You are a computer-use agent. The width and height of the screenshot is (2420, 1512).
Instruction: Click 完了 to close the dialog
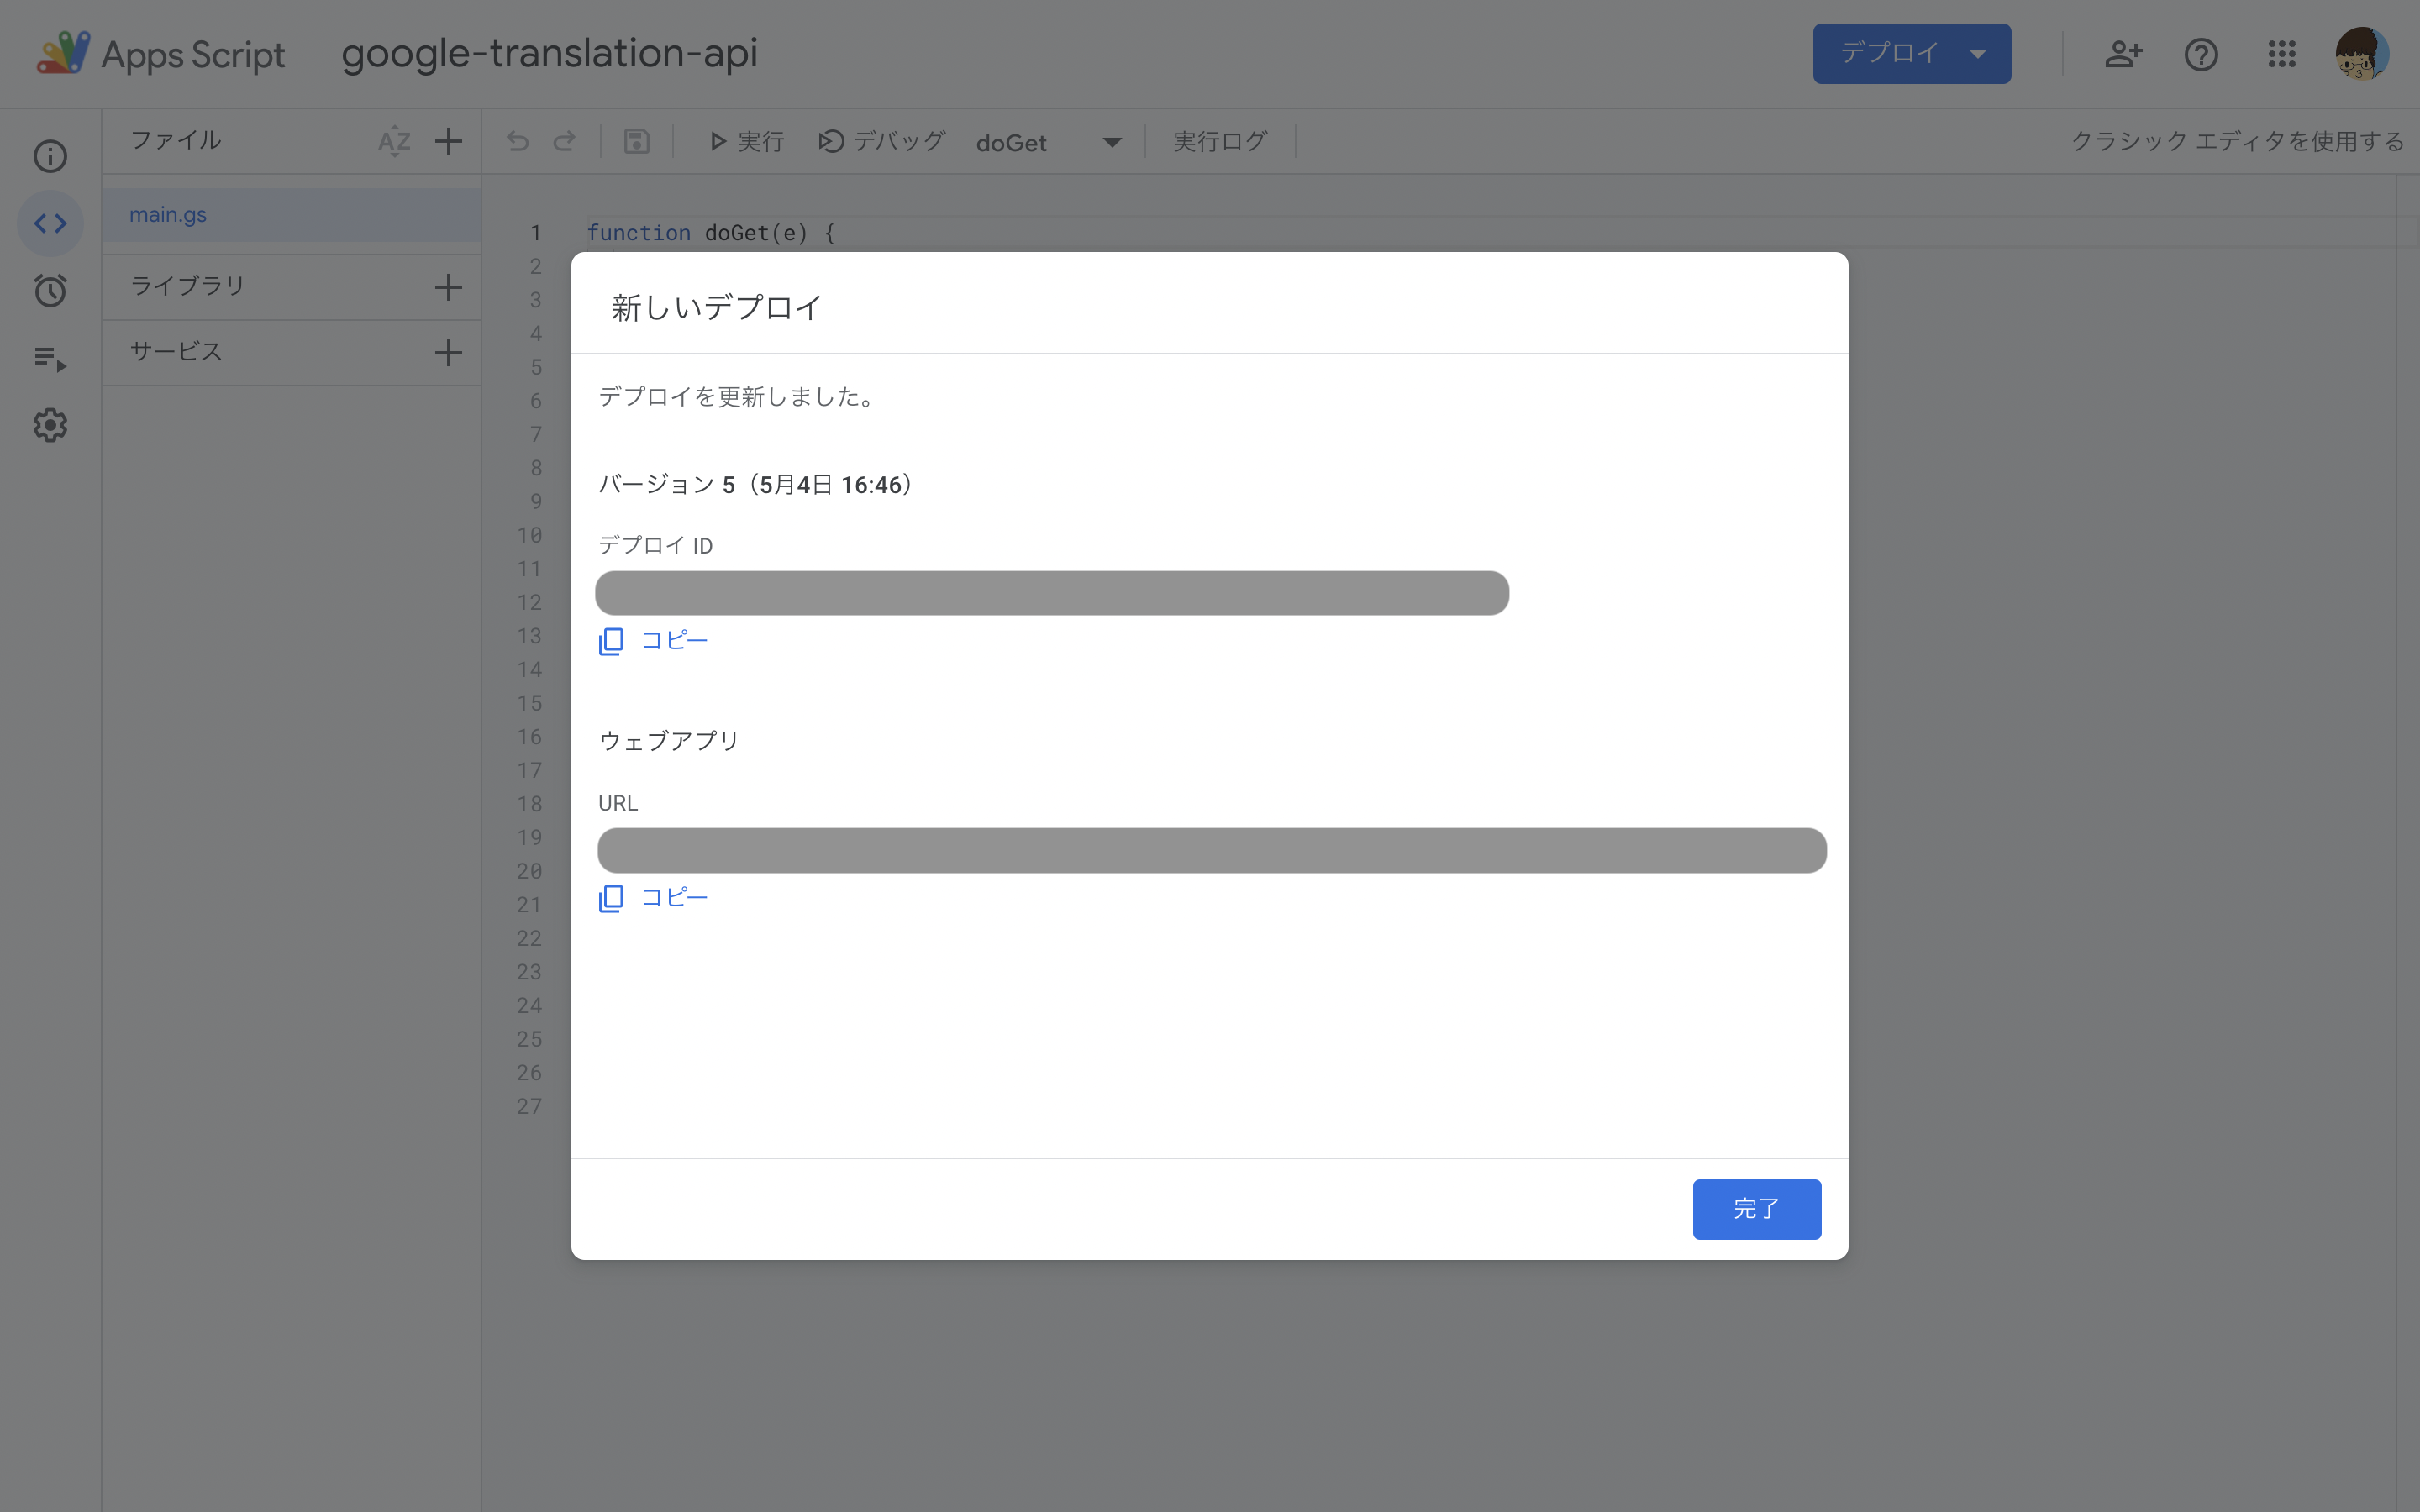tap(1756, 1209)
